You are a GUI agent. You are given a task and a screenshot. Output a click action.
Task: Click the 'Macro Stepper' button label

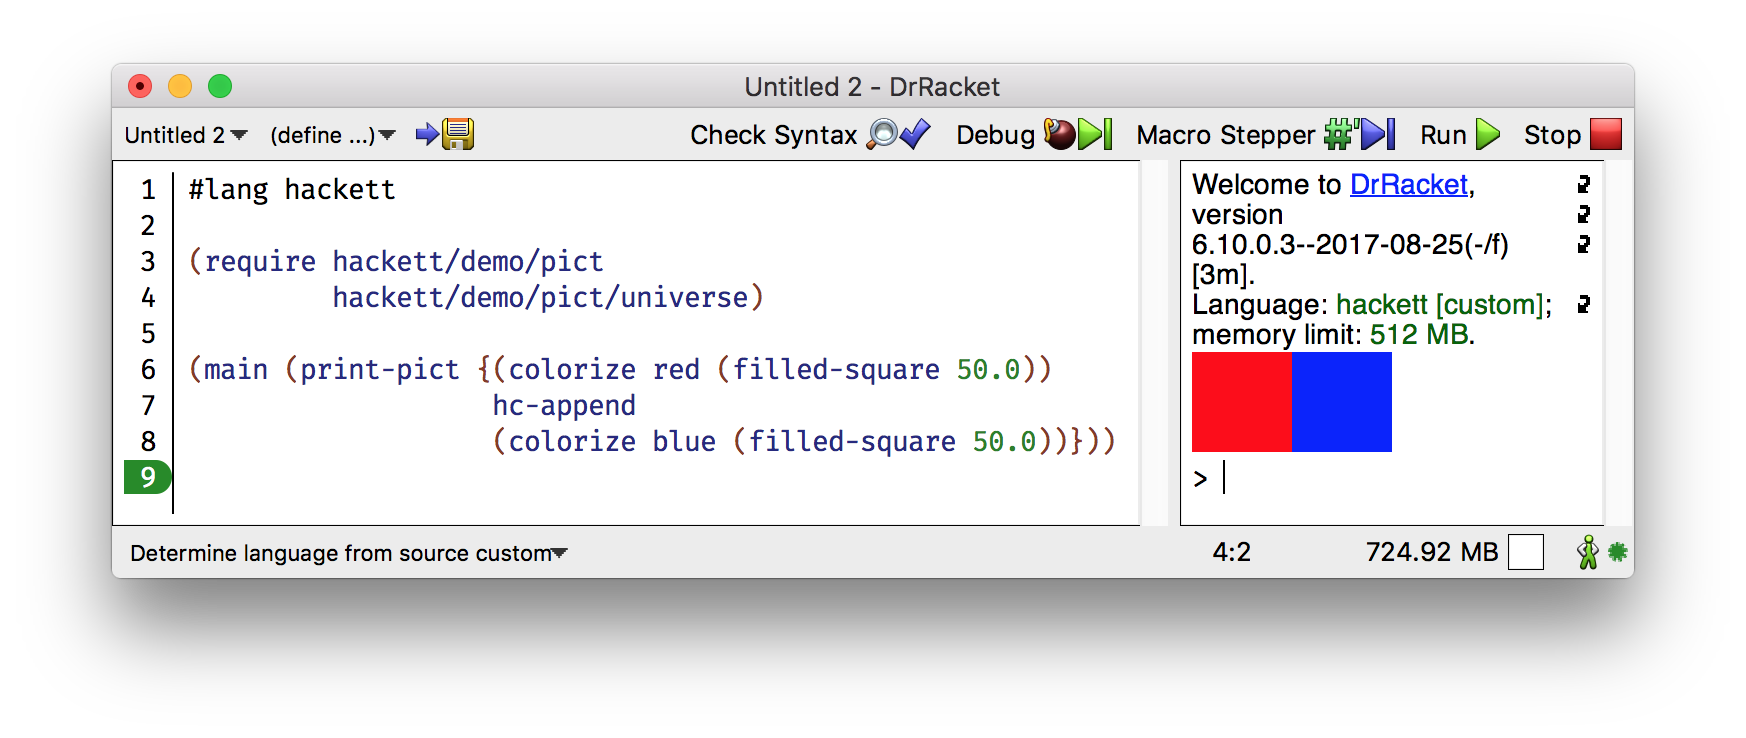click(x=1226, y=135)
